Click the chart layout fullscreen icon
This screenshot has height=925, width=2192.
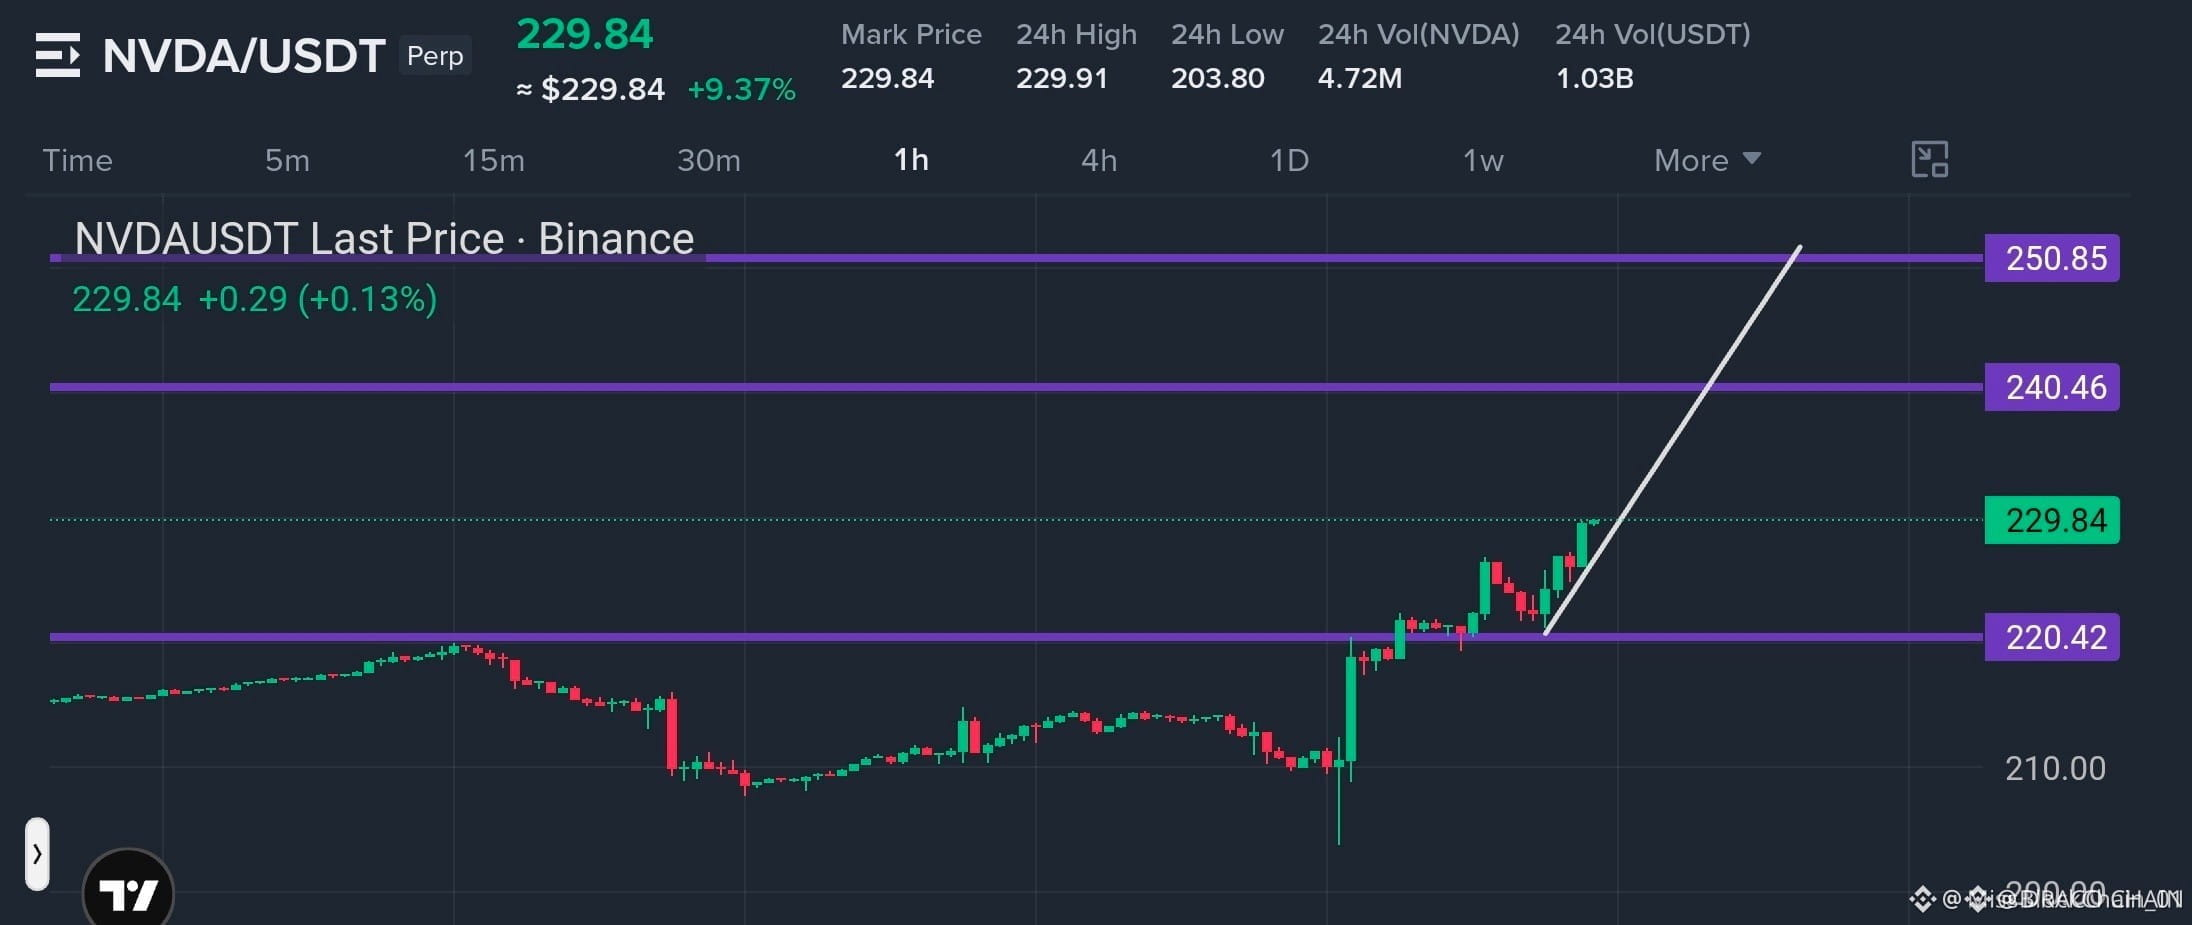click(1929, 160)
